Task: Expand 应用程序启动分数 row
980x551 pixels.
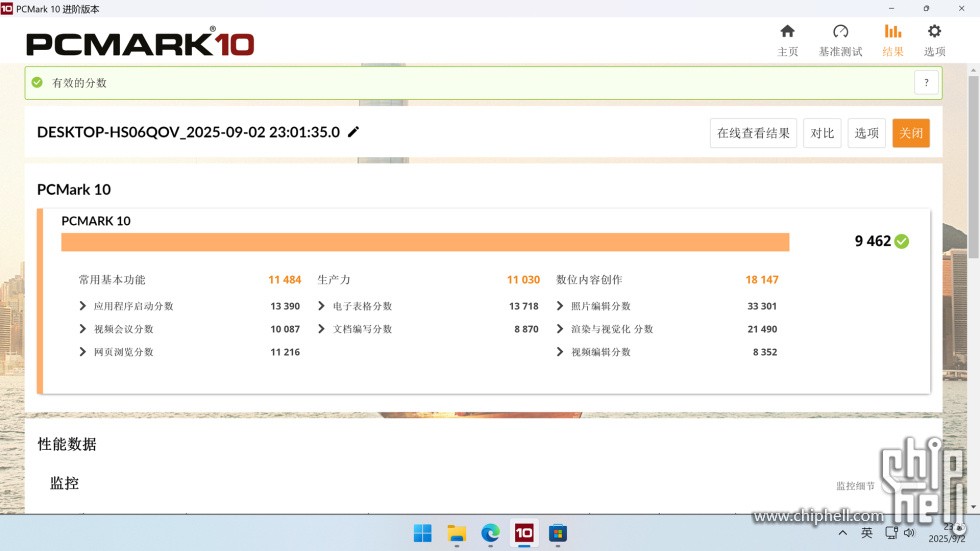Action: [83, 306]
